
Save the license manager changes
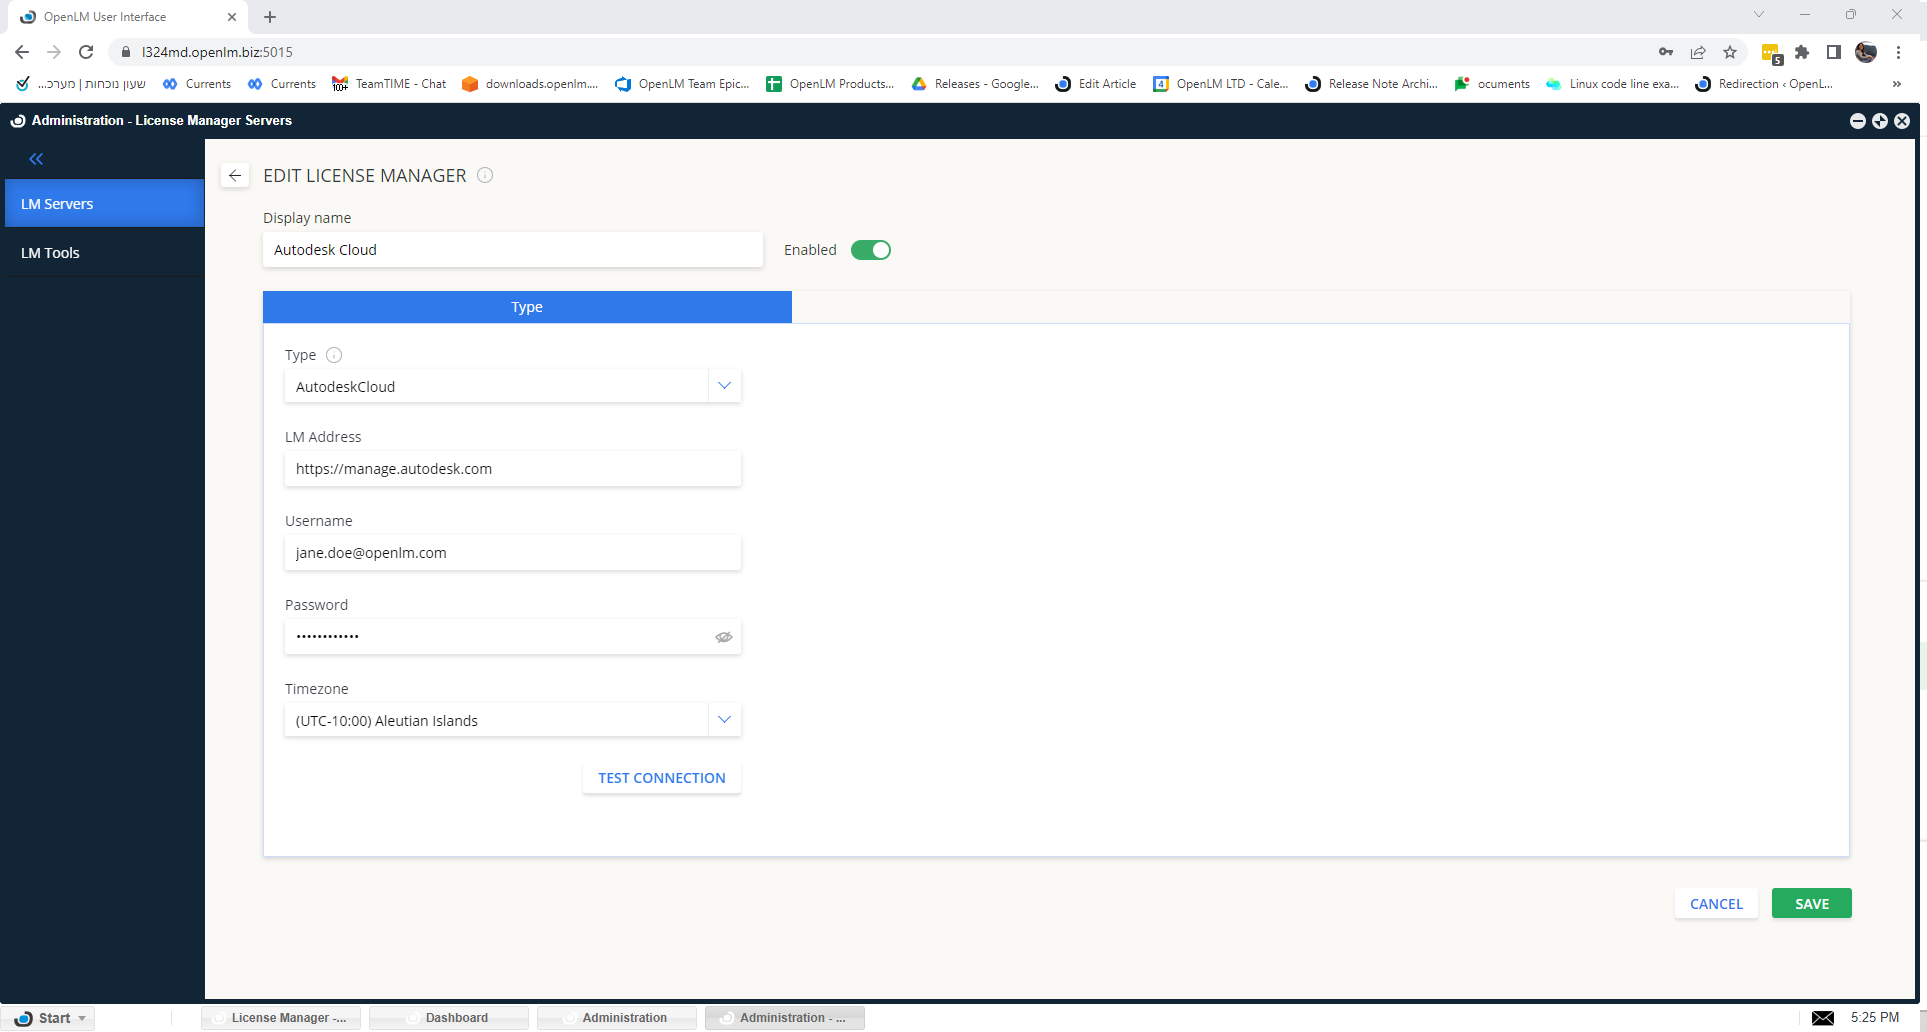(1811, 903)
